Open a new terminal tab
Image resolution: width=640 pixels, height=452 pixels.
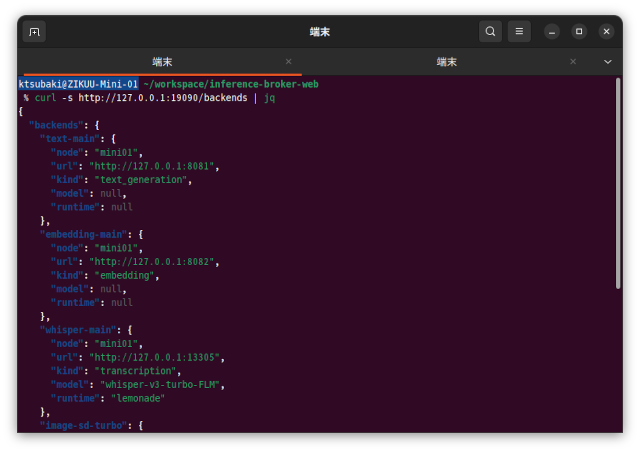pos(34,31)
